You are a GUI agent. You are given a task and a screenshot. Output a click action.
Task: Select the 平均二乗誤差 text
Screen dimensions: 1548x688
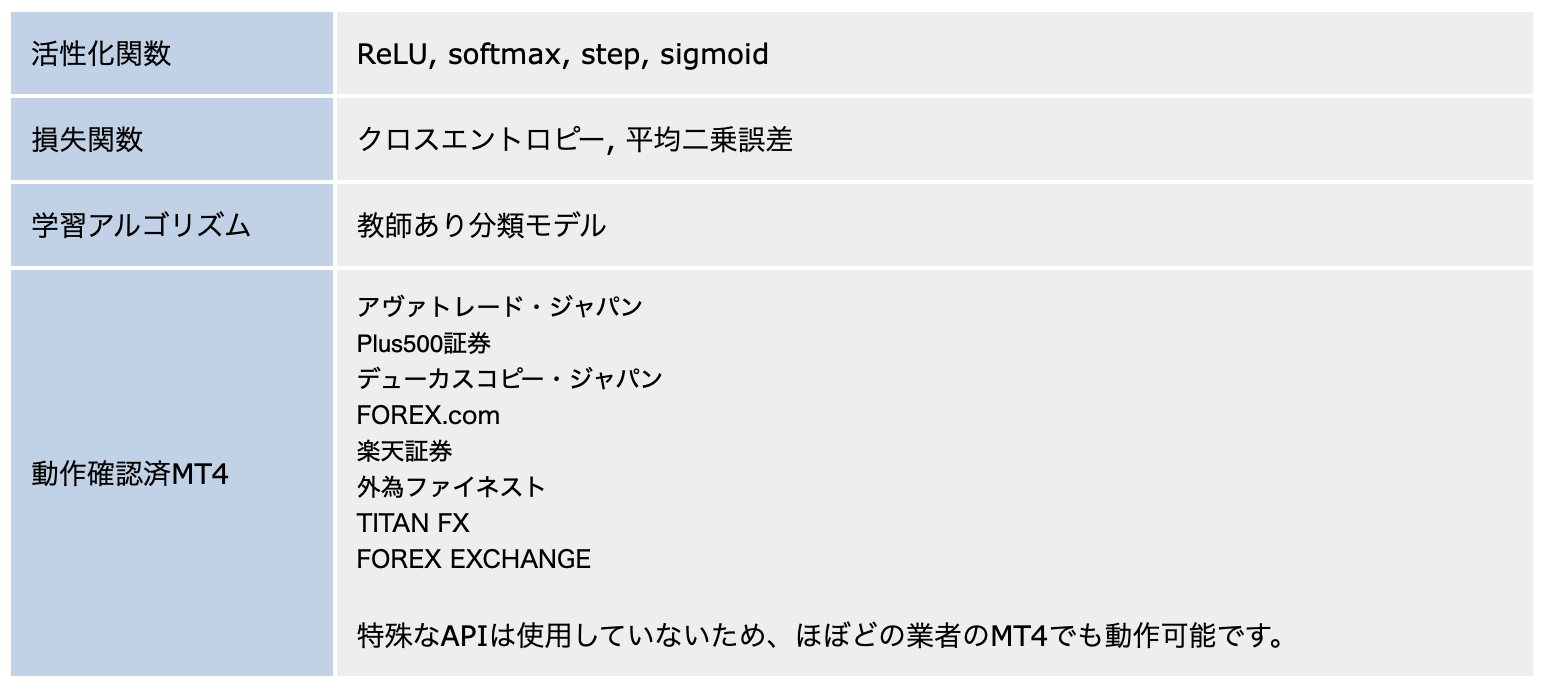point(709,140)
